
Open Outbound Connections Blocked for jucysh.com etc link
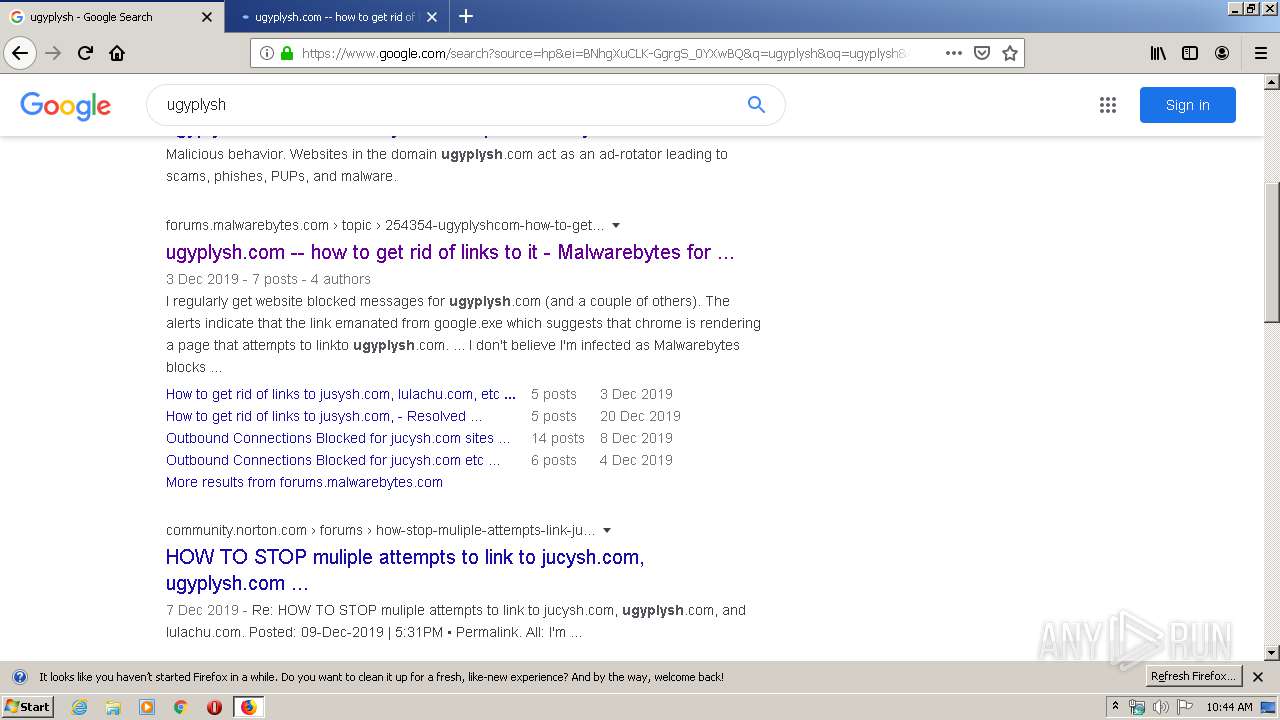[x=333, y=460]
